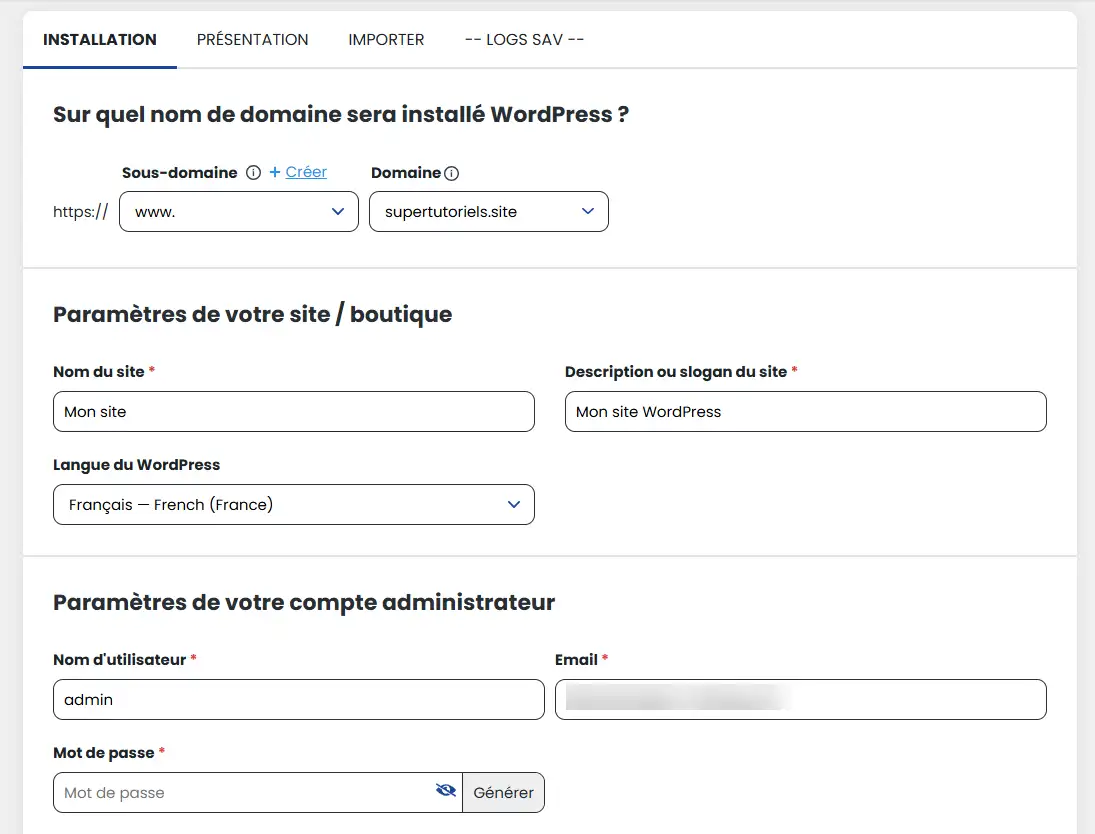This screenshot has height=834, width=1095.
Task: Switch to the PRÉSENTATION tab
Action: (x=252, y=40)
